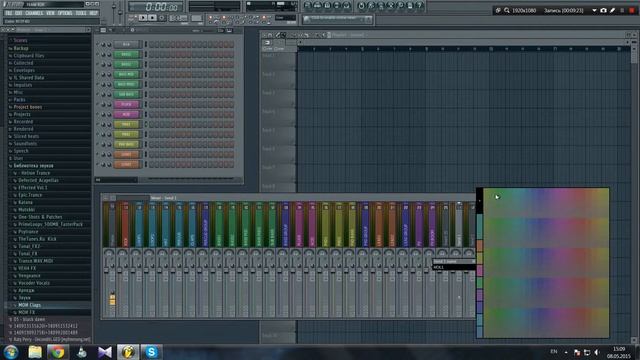Viewport: 640px width, 360px height.
Task: Select the MDM FX folder
Action: 27,312
